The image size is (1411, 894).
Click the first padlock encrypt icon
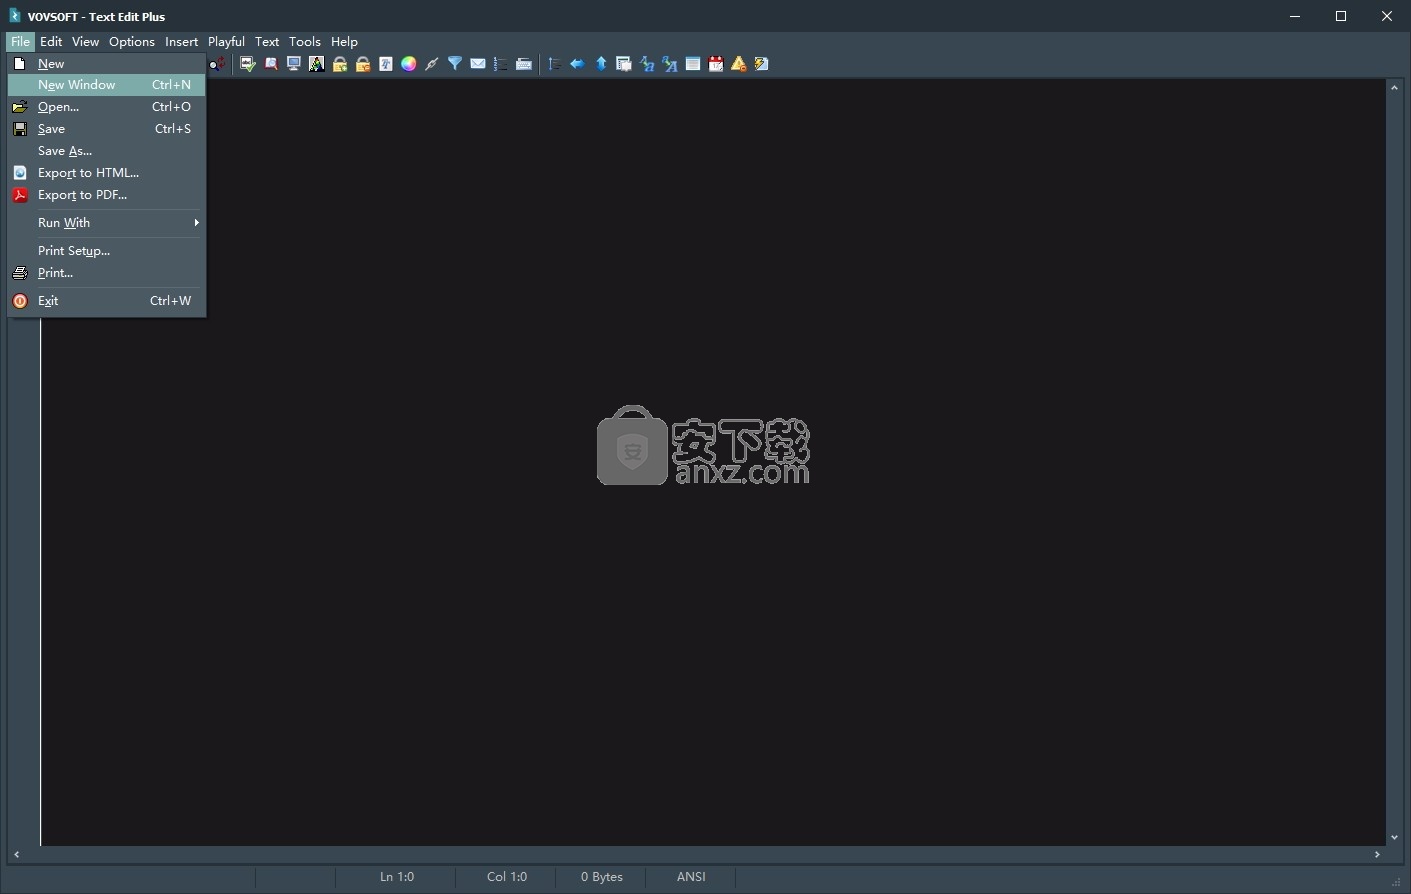click(x=340, y=64)
